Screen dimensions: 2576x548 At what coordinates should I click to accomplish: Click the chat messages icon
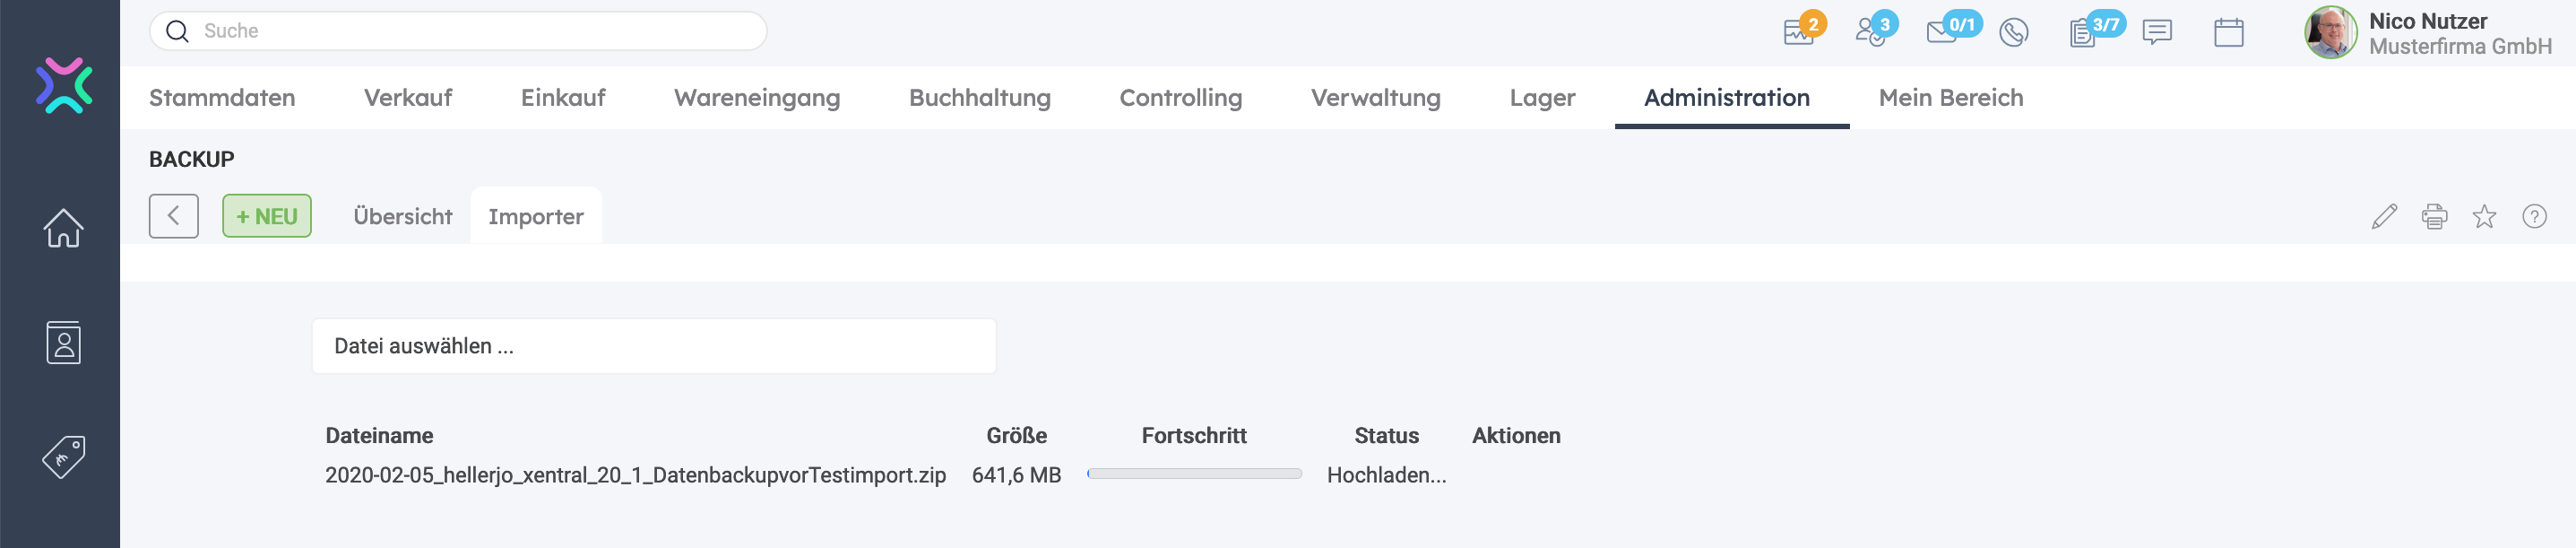[x=2157, y=33]
